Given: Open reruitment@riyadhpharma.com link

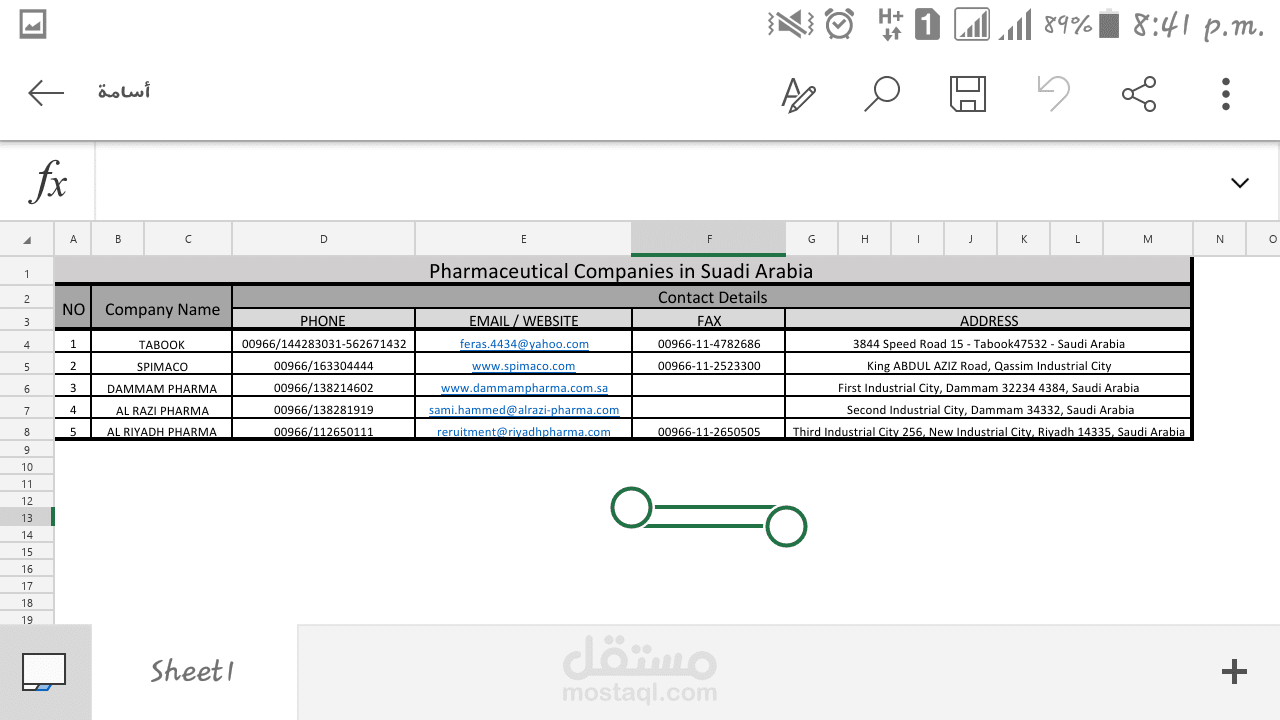Looking at the screenshot, I should [524, 432].
